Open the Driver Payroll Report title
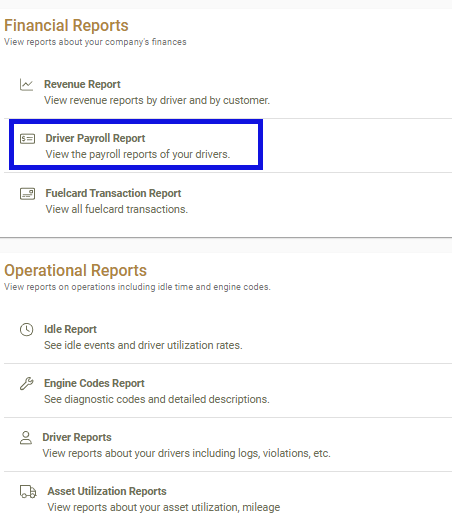Screen dimensions: 452x530 click(x=95, y=138)
